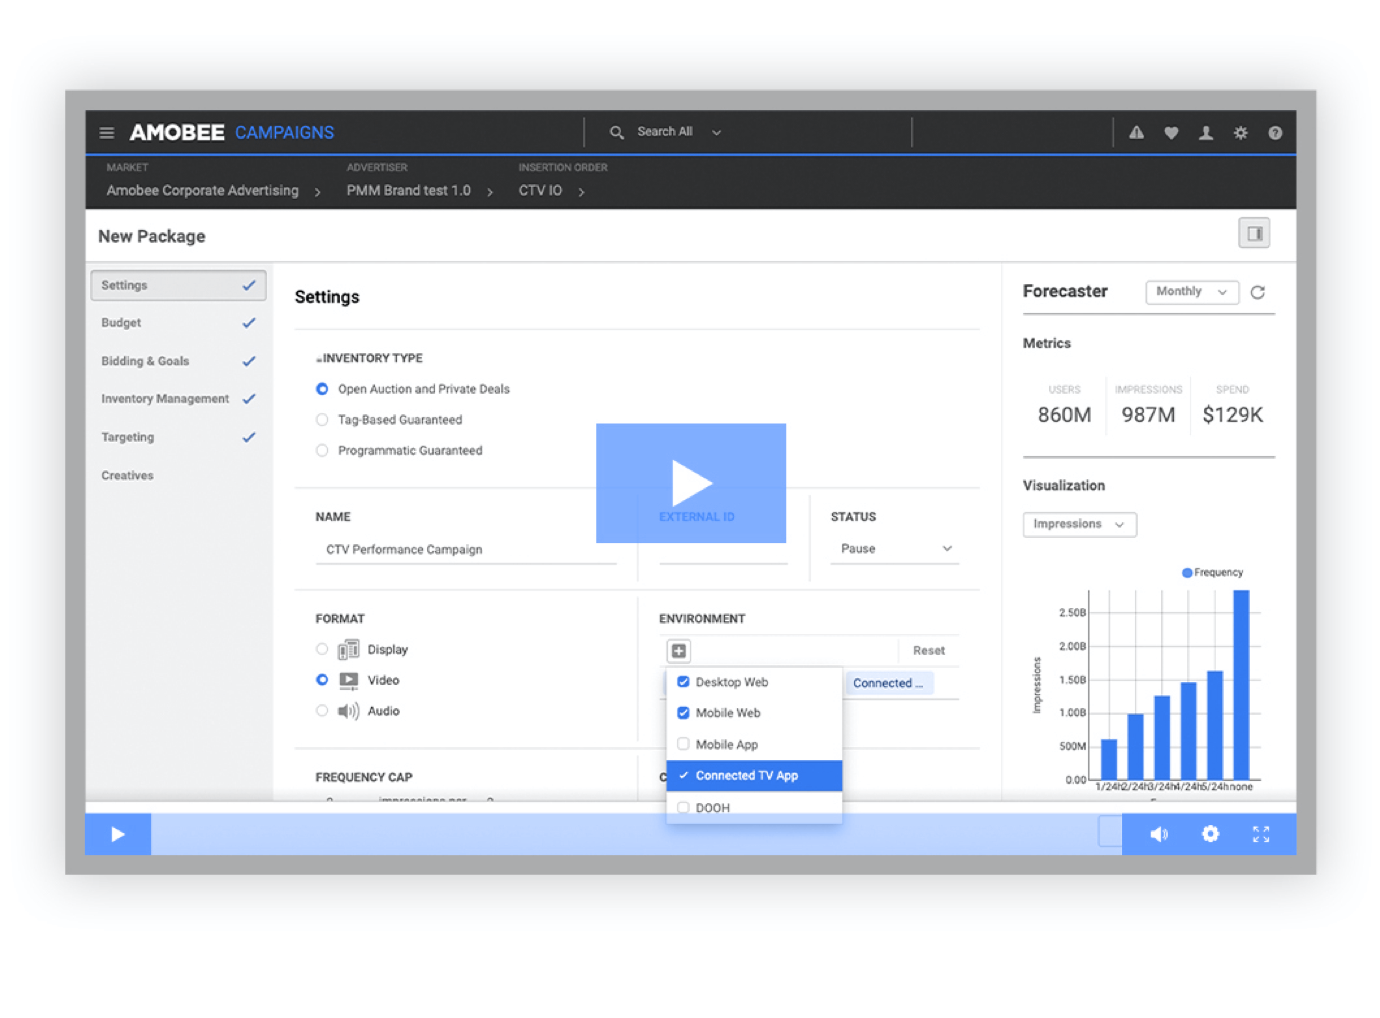Open the Search All dropdown
The image size is (1380, 1018).
(679, 132)
